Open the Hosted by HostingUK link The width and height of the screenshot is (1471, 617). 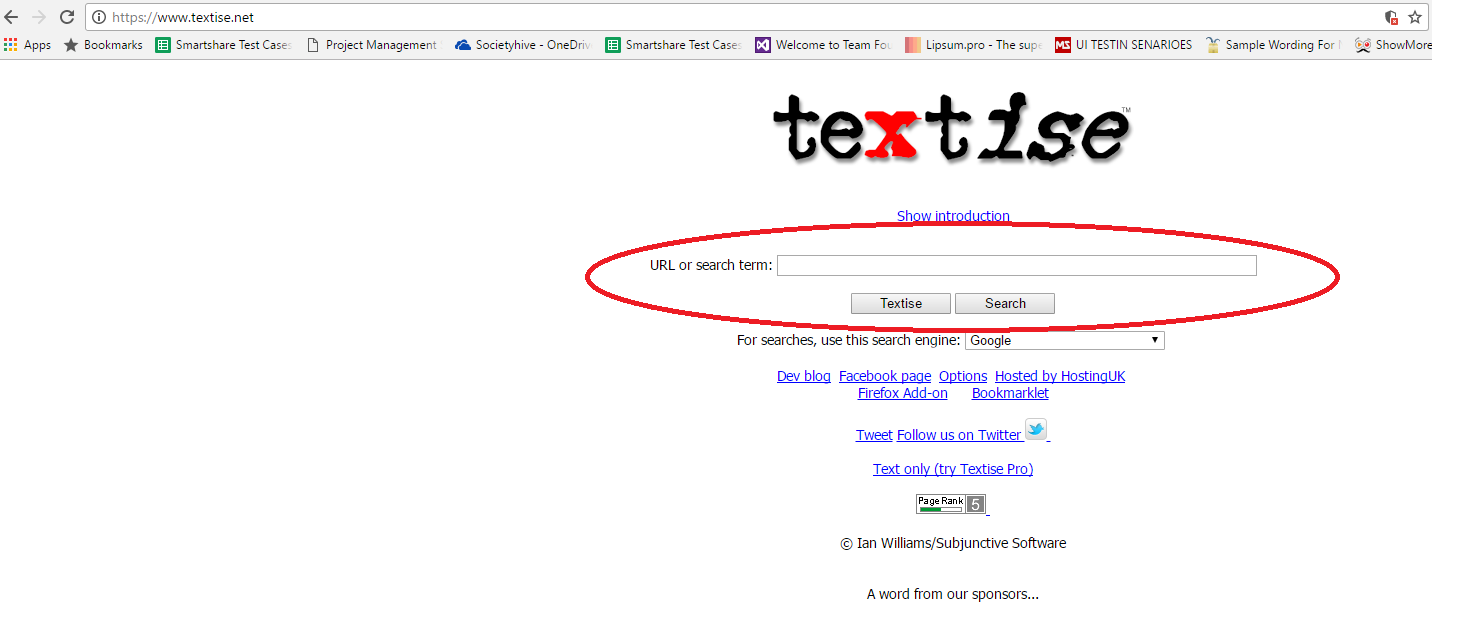(1060, 376)
